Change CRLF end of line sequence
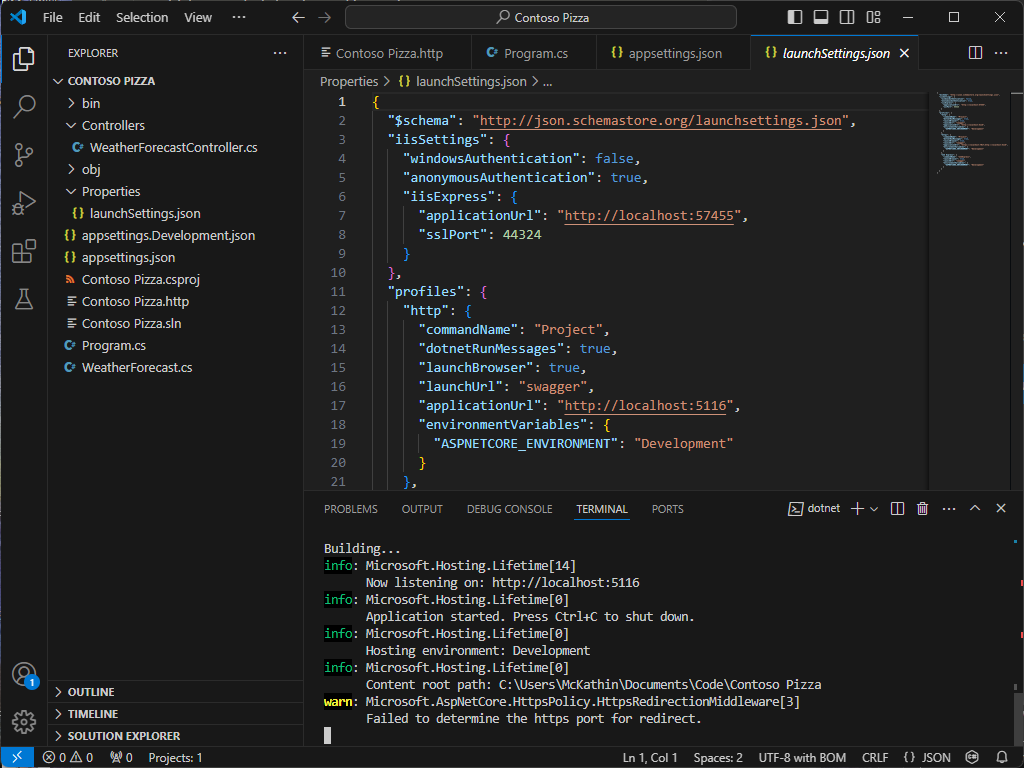The width and height of the screenshot is (1024, 768). [874, 758]
